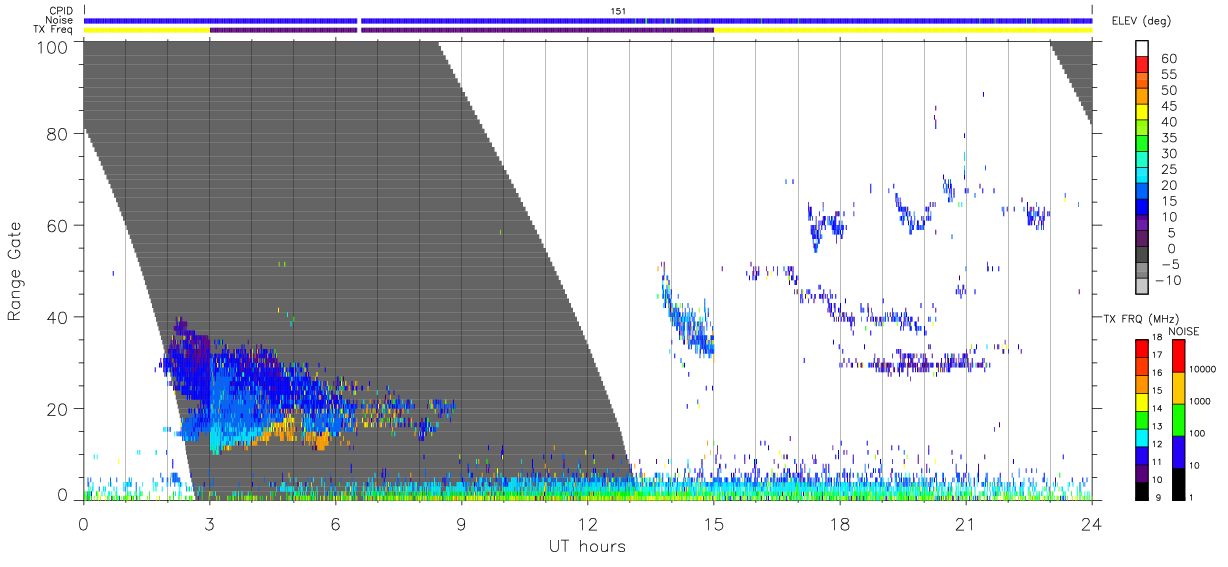Click the 12 tick label on UT hours axis
1228x567 pixels.
[587, 522]
